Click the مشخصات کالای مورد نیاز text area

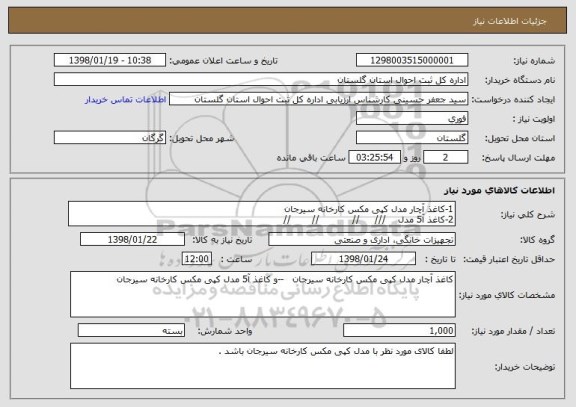click(x=263, y=295)
